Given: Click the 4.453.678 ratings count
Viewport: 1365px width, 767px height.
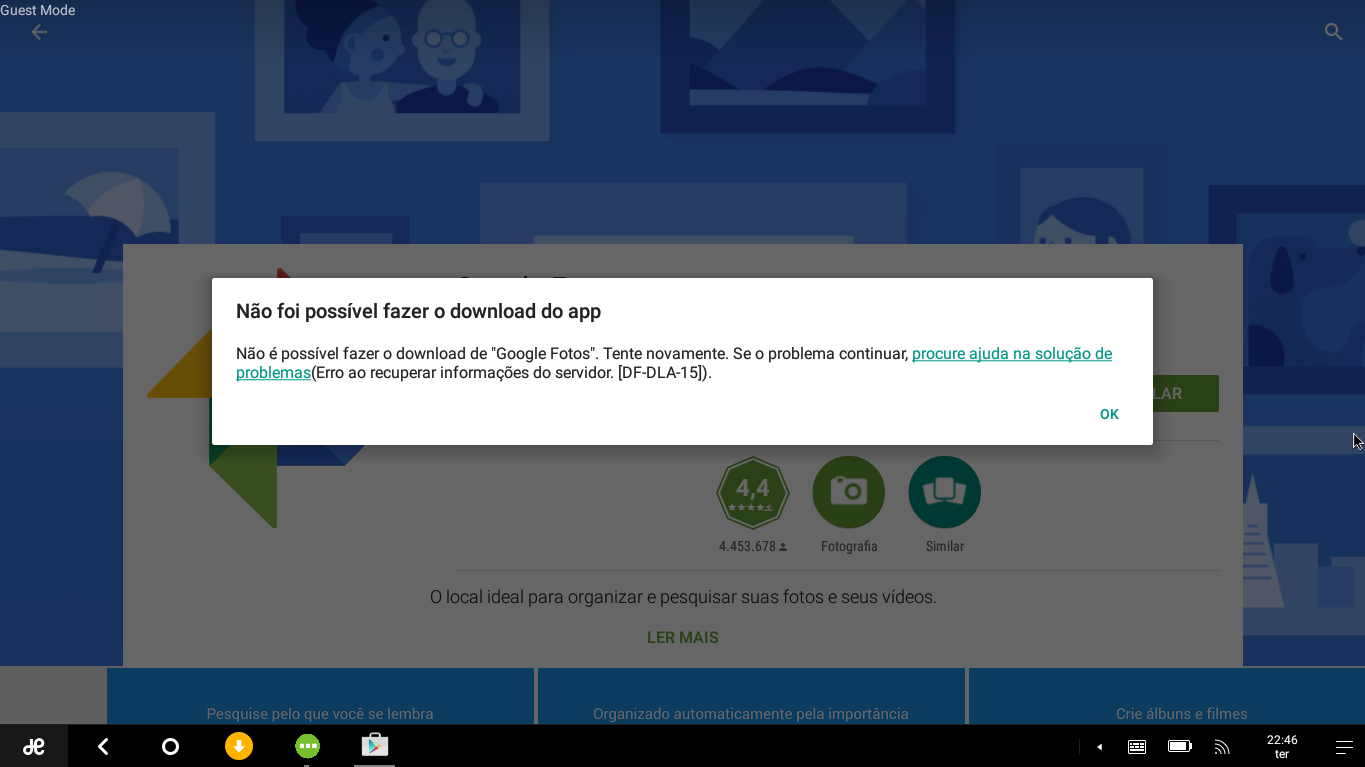Looking at the screenshot, I should click(x=753, y=546).
